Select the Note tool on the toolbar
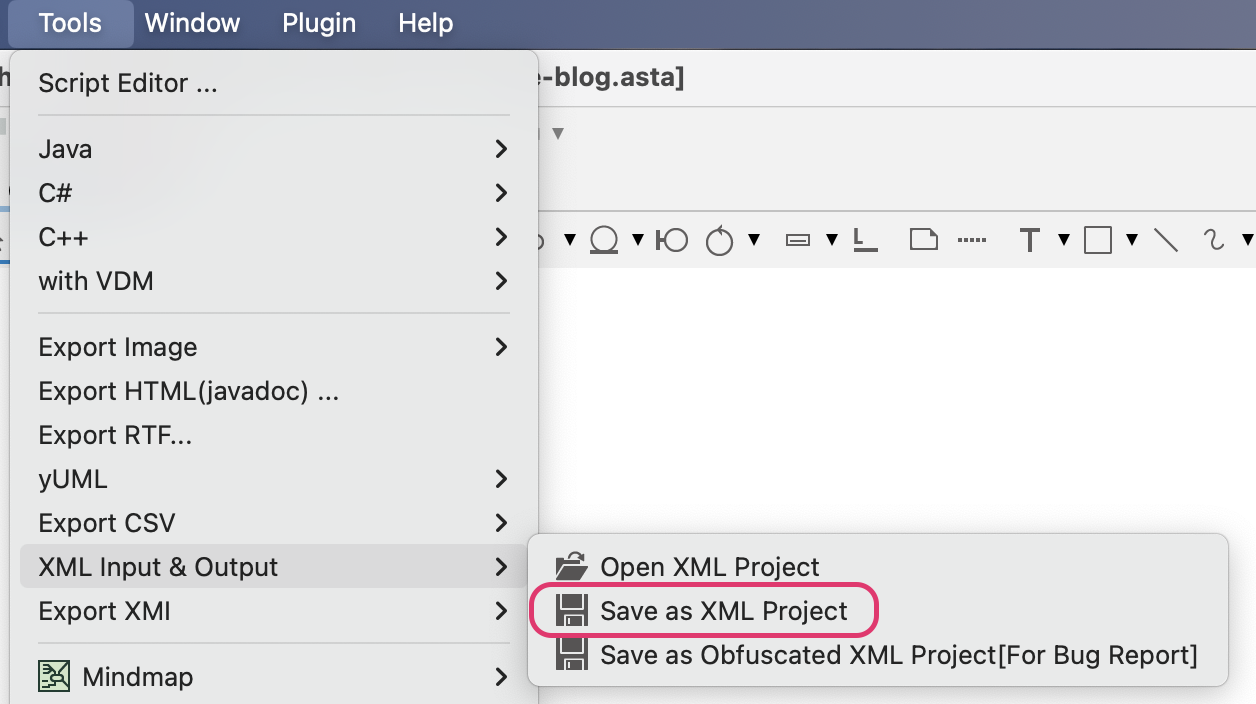This screenshot has width=1256, height=704. 922,240
